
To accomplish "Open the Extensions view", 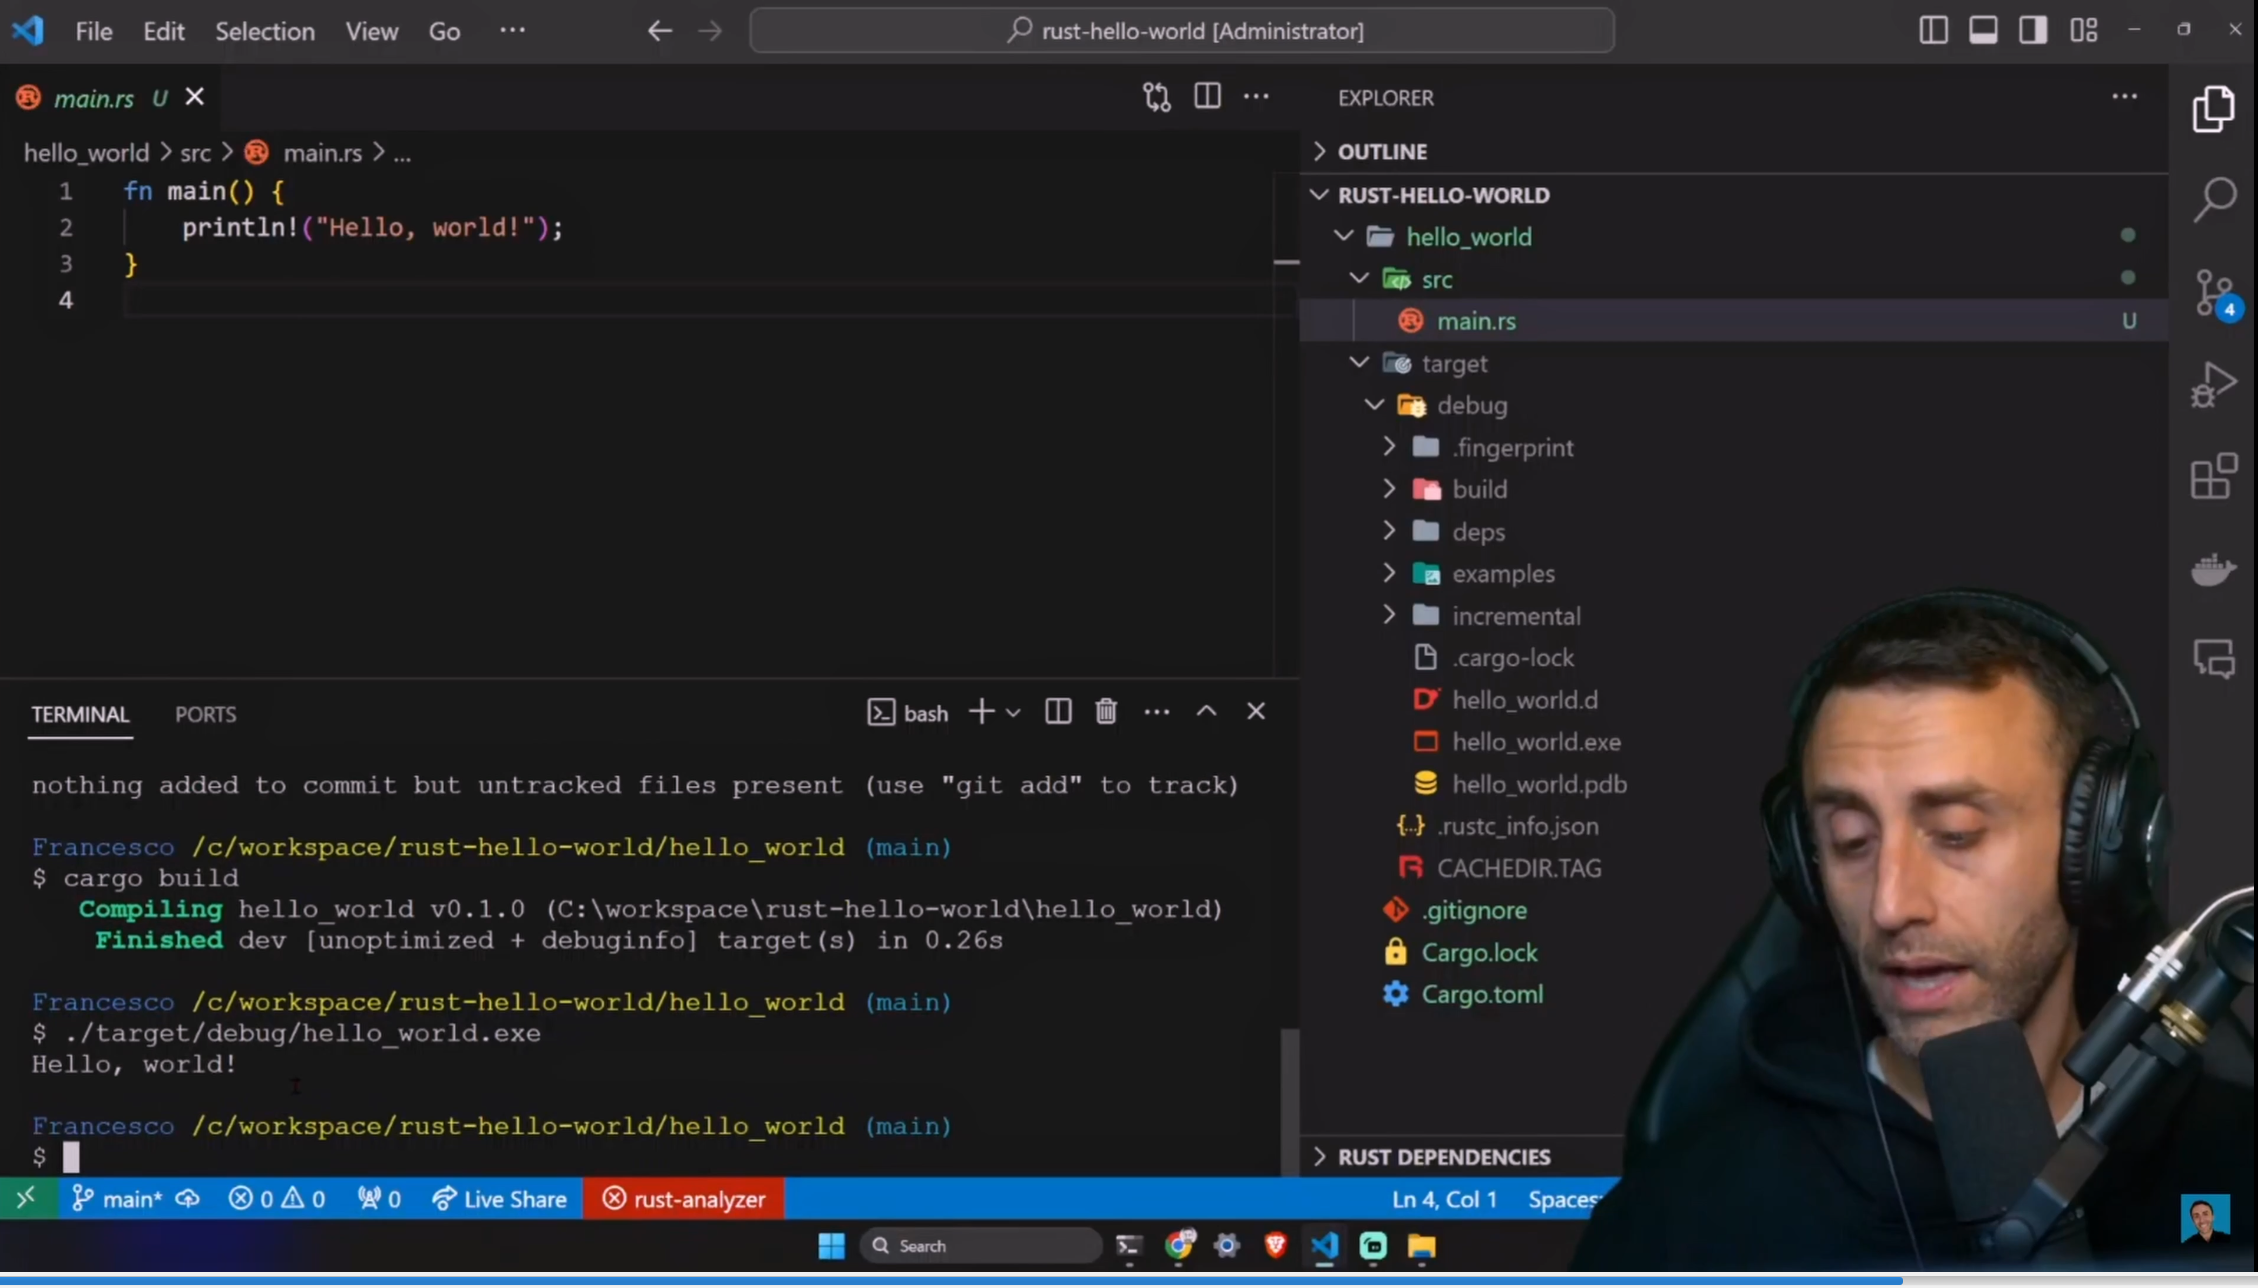I will click(2213, 477).
